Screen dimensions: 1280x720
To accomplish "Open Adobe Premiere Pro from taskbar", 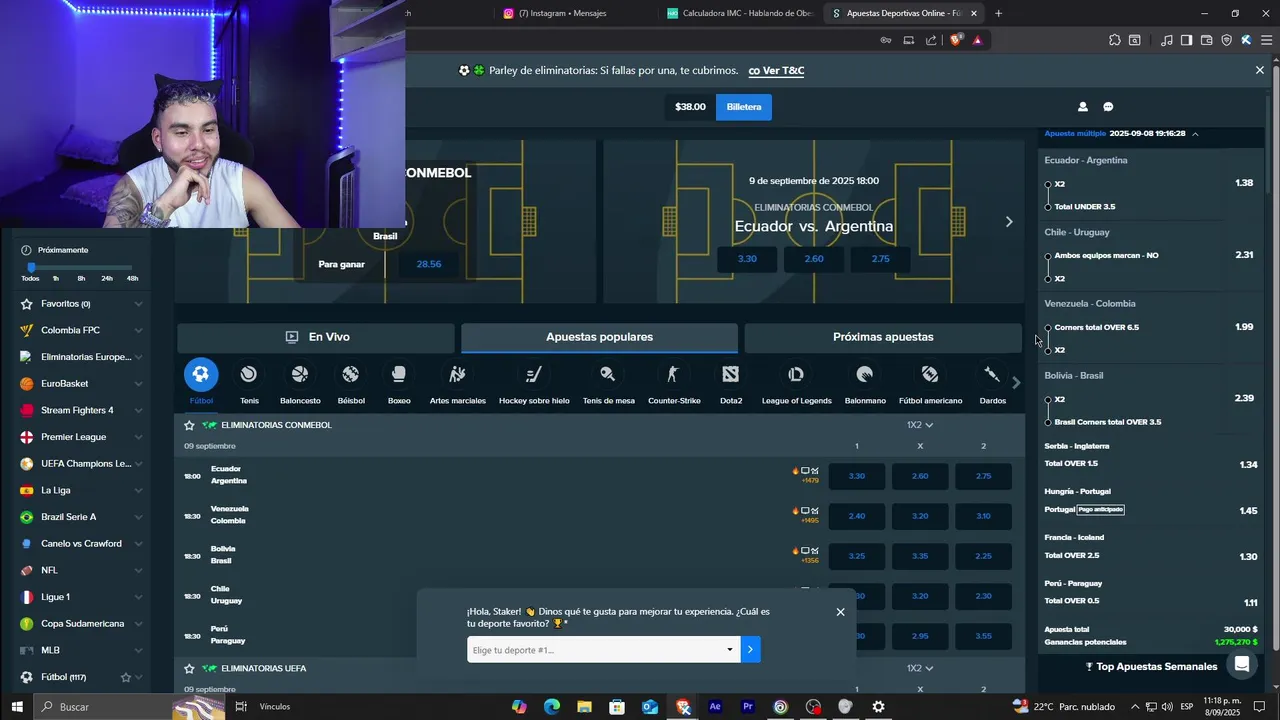I will coord(747,707).
